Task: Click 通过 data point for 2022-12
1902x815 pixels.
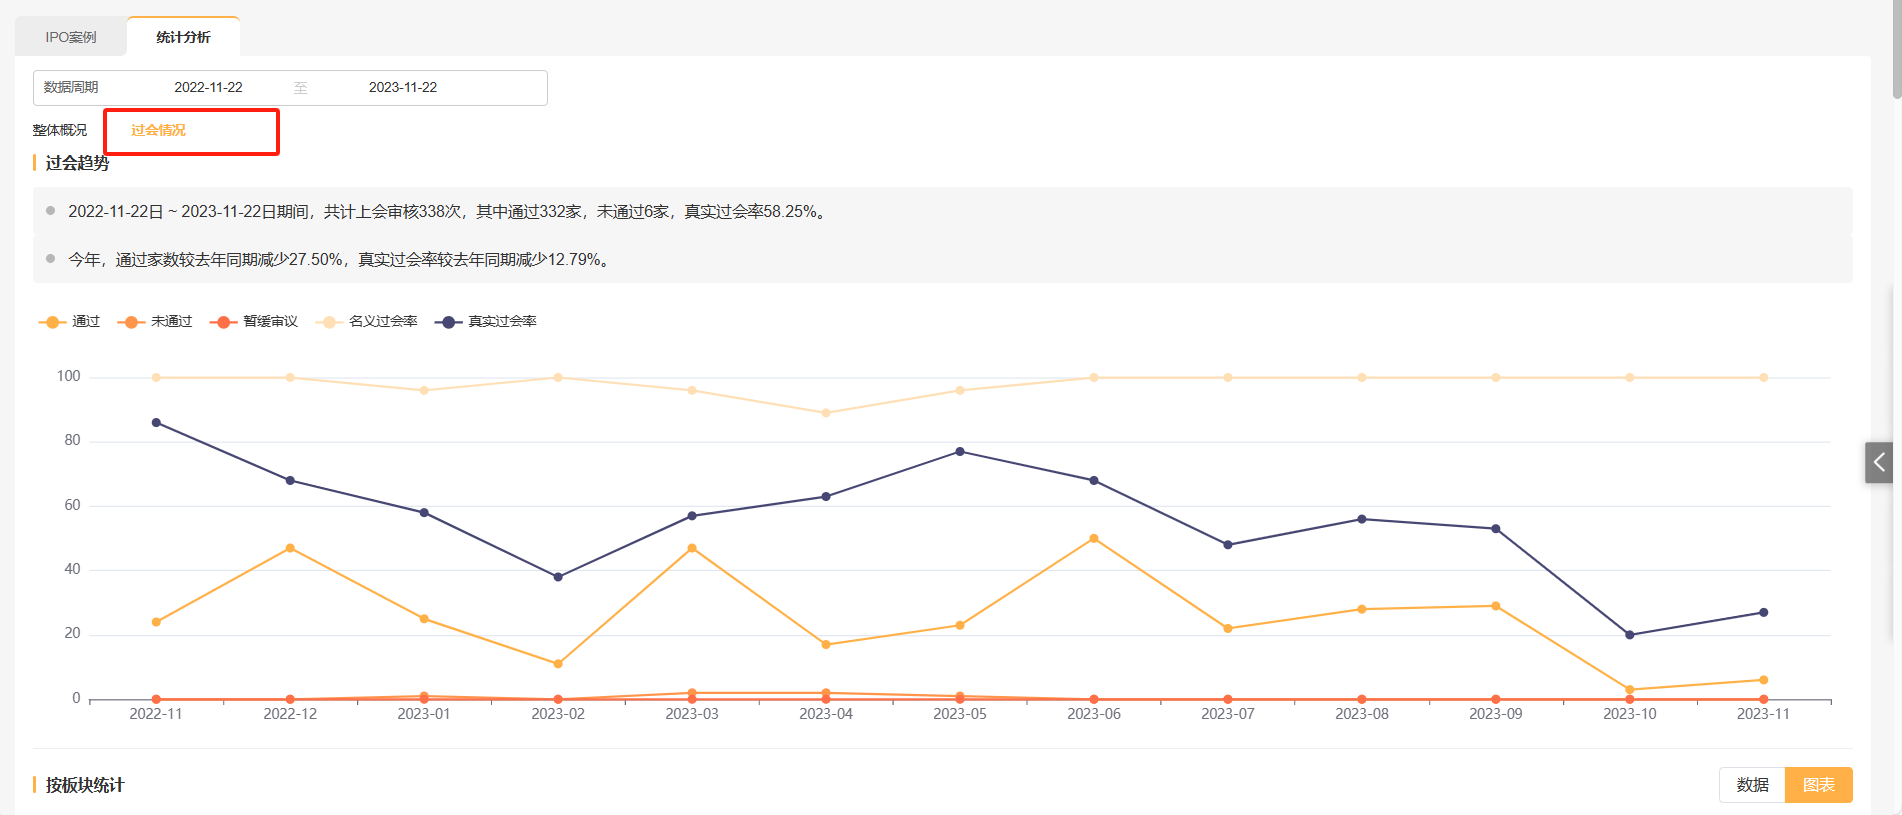Action: (x=290, y=548)
